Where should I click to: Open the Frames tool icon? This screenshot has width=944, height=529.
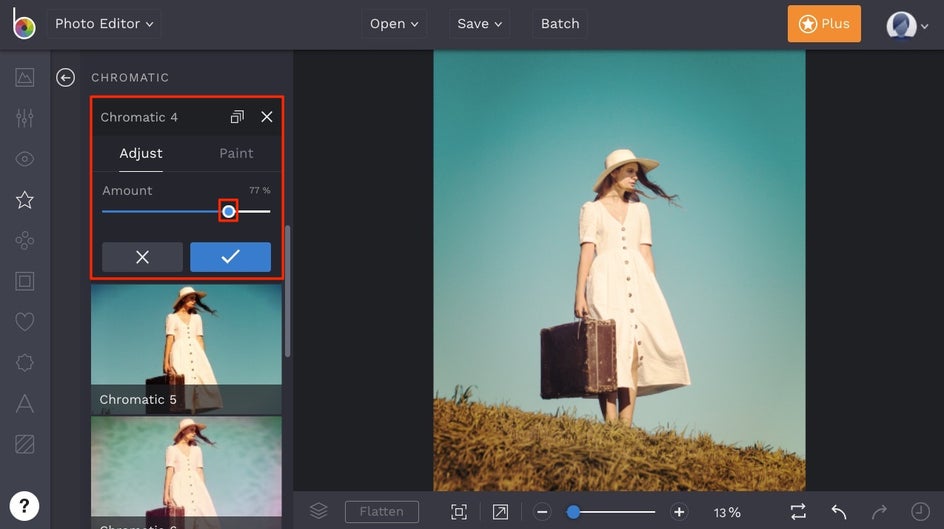[25, 281]
